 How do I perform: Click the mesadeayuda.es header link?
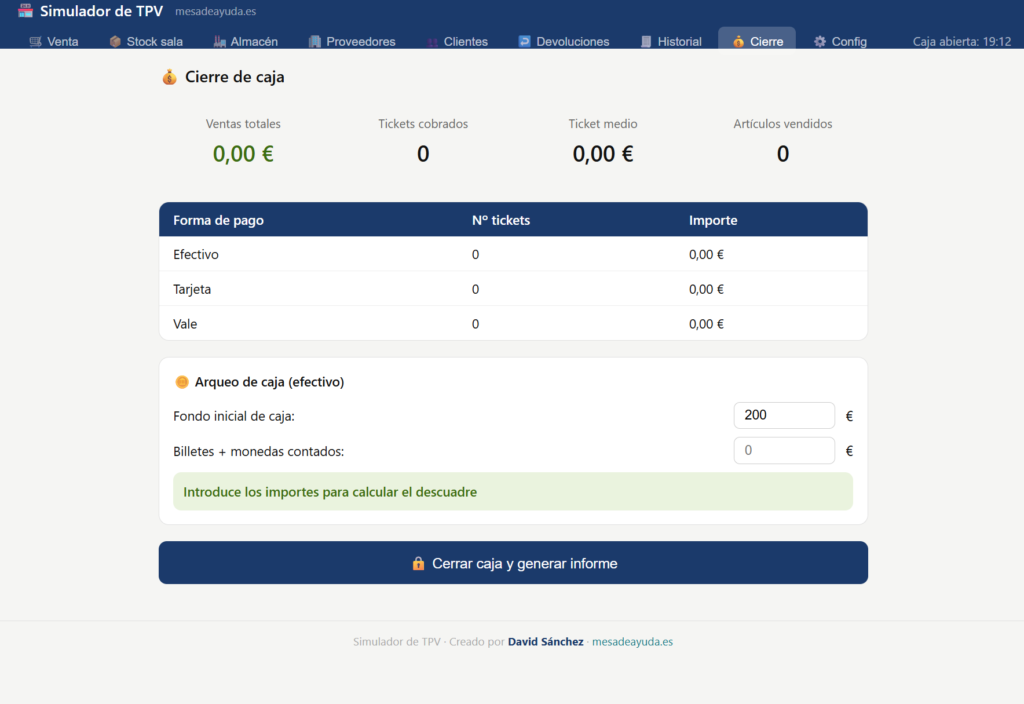pyautogui.click(x=216, y=11)
